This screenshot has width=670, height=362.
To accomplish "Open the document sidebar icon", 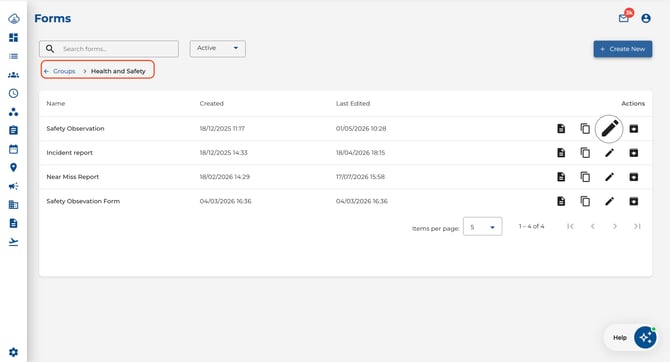I will [x=14, y=223].
